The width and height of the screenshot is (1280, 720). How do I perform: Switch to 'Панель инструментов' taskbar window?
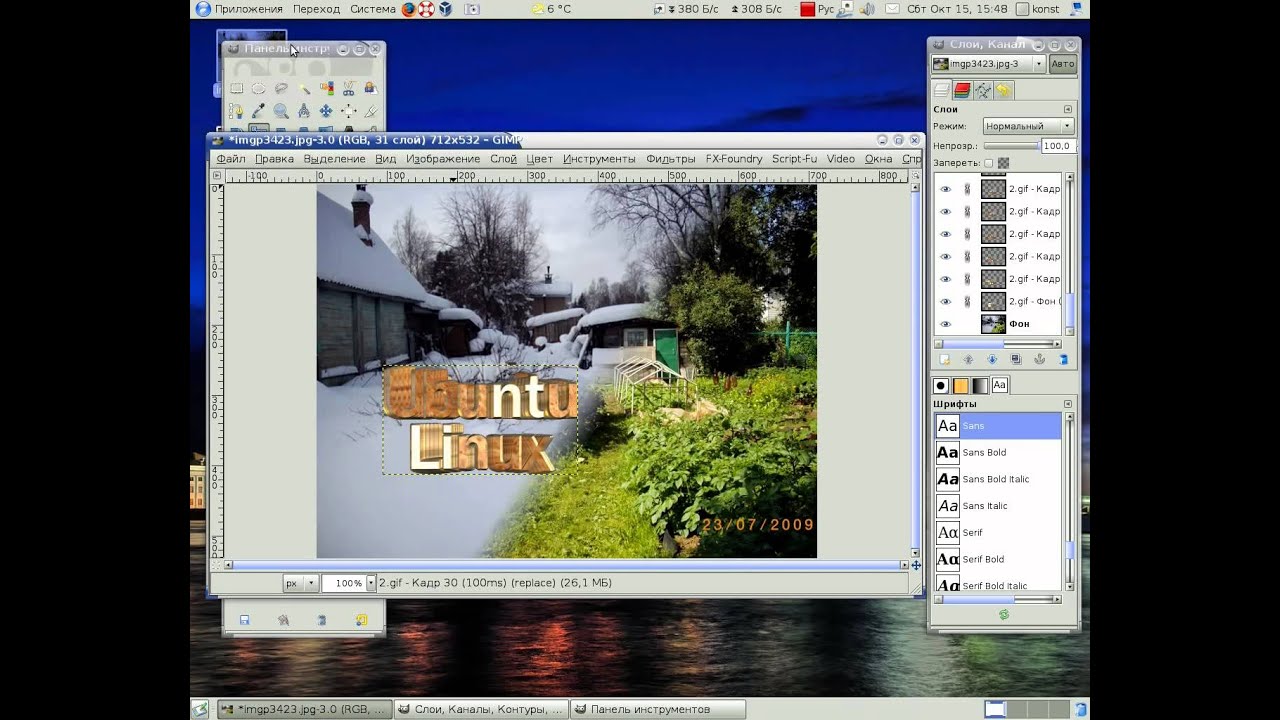click(658, 709)
